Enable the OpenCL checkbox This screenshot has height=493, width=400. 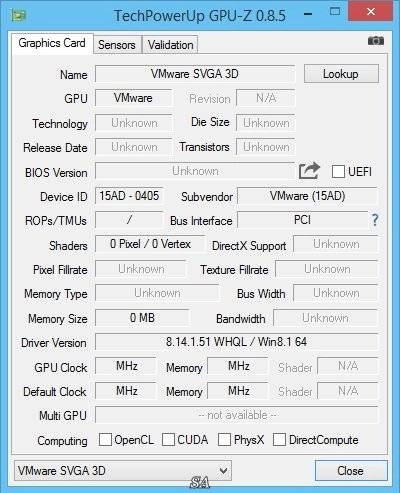(x=105, y=439)
